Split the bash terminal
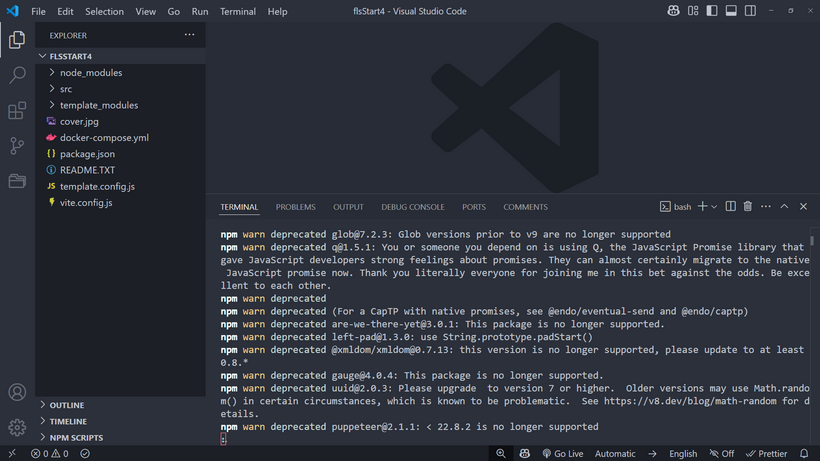Image resolution: width=820 pixels, height=461 pixels. [731, 206]
